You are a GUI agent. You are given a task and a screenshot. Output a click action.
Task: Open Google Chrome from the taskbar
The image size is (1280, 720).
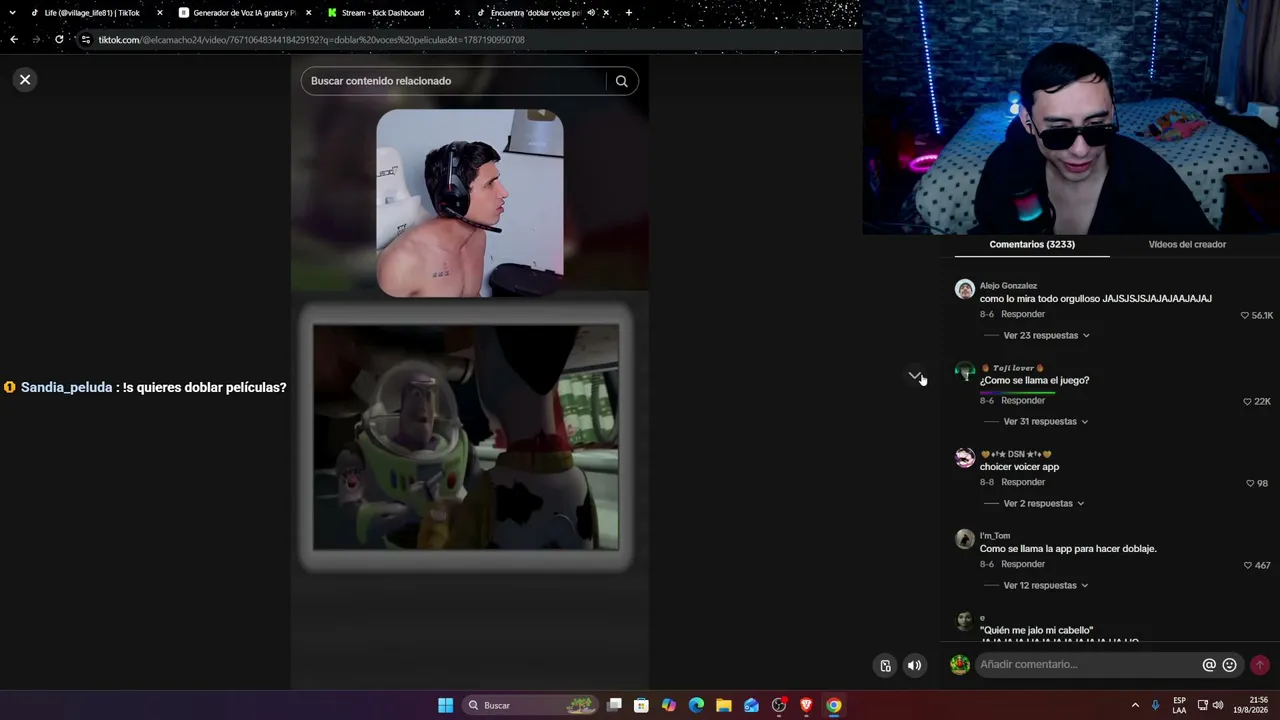point(834,706)
